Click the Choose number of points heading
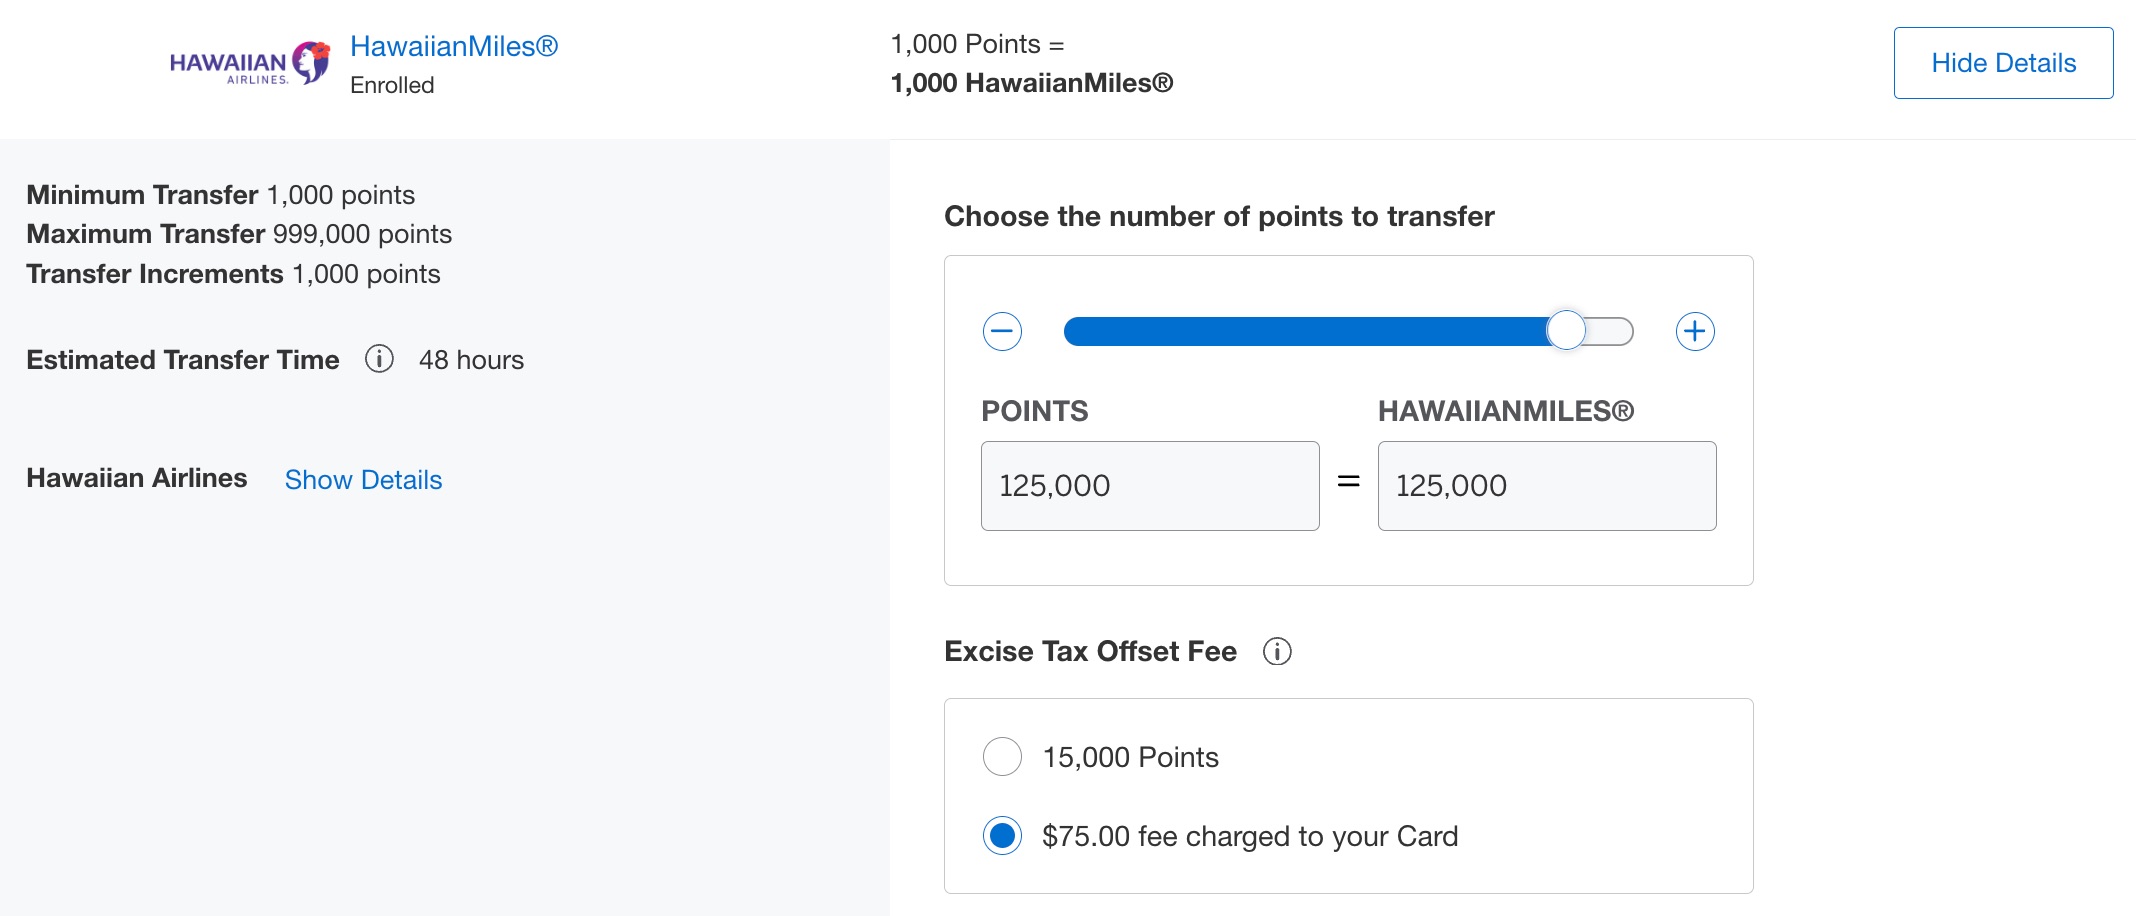2136x916 pixels. 1218,216
